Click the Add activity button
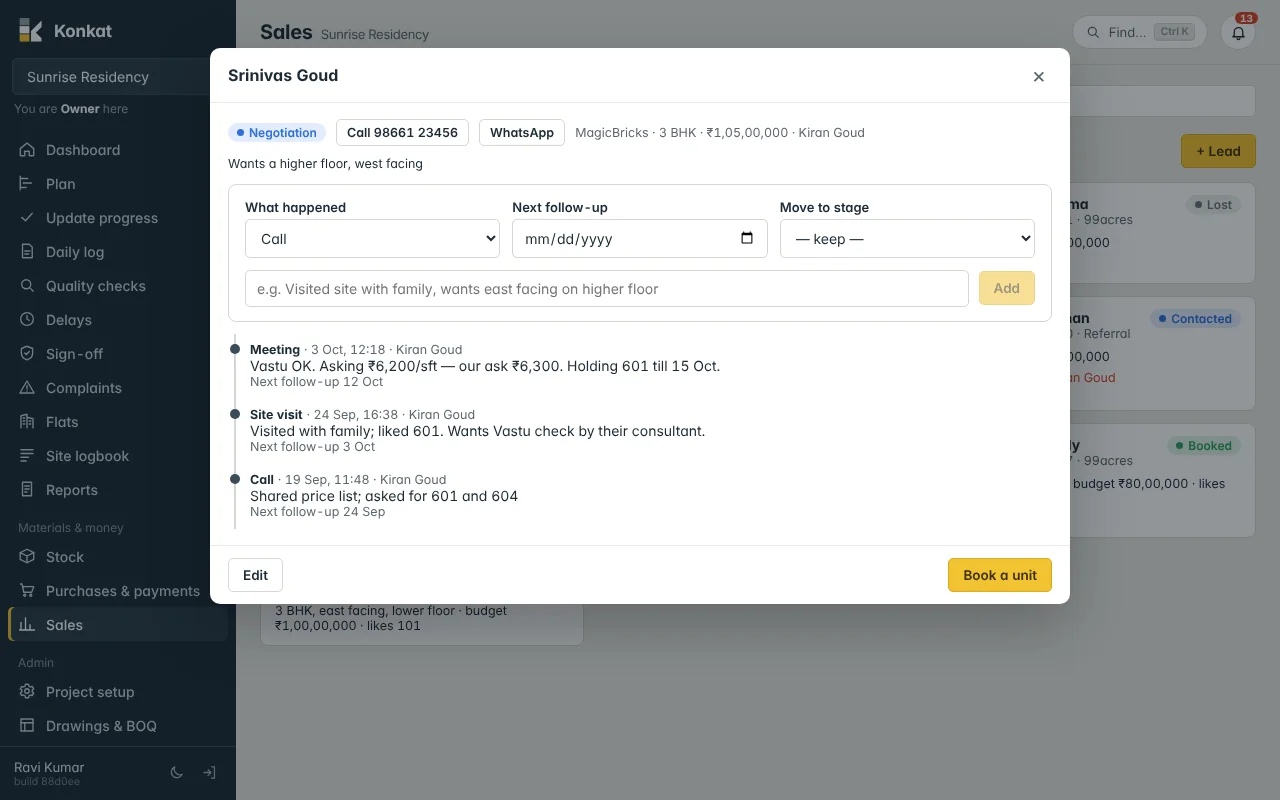The width and height of the screenshot is (1280, 800). point(1007,289)
